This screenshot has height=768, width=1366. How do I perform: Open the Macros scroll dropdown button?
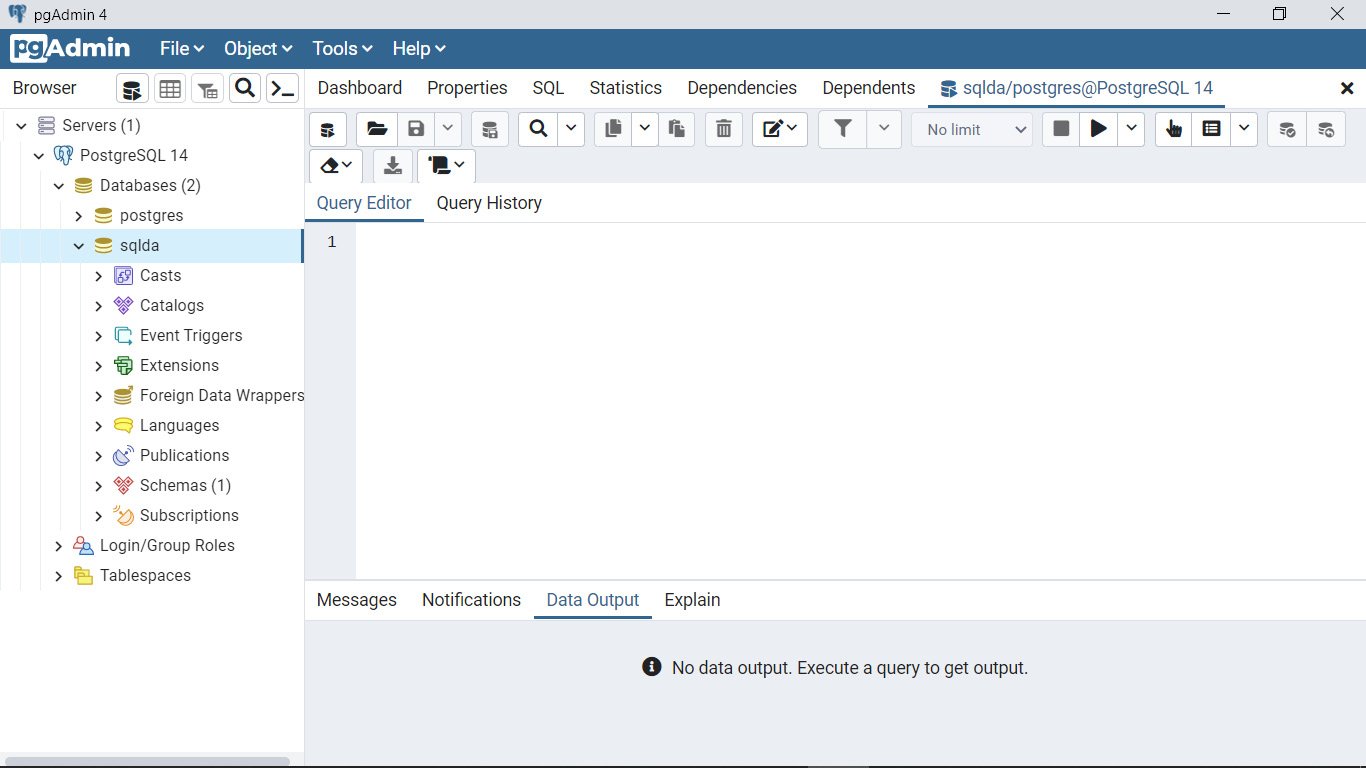point(446,166)
